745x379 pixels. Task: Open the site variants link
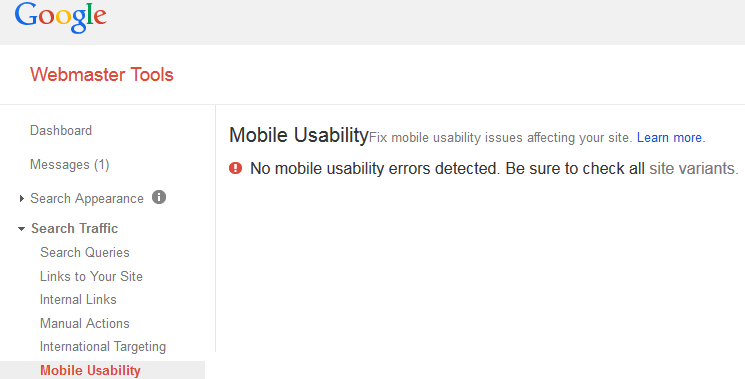point(694,169)
